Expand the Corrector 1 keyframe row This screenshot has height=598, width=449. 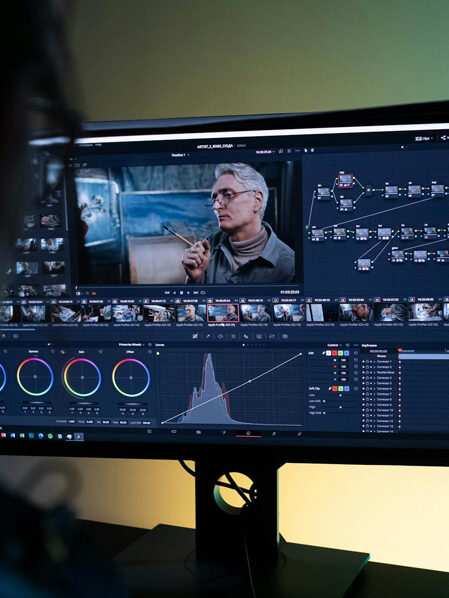pos(374,361)
